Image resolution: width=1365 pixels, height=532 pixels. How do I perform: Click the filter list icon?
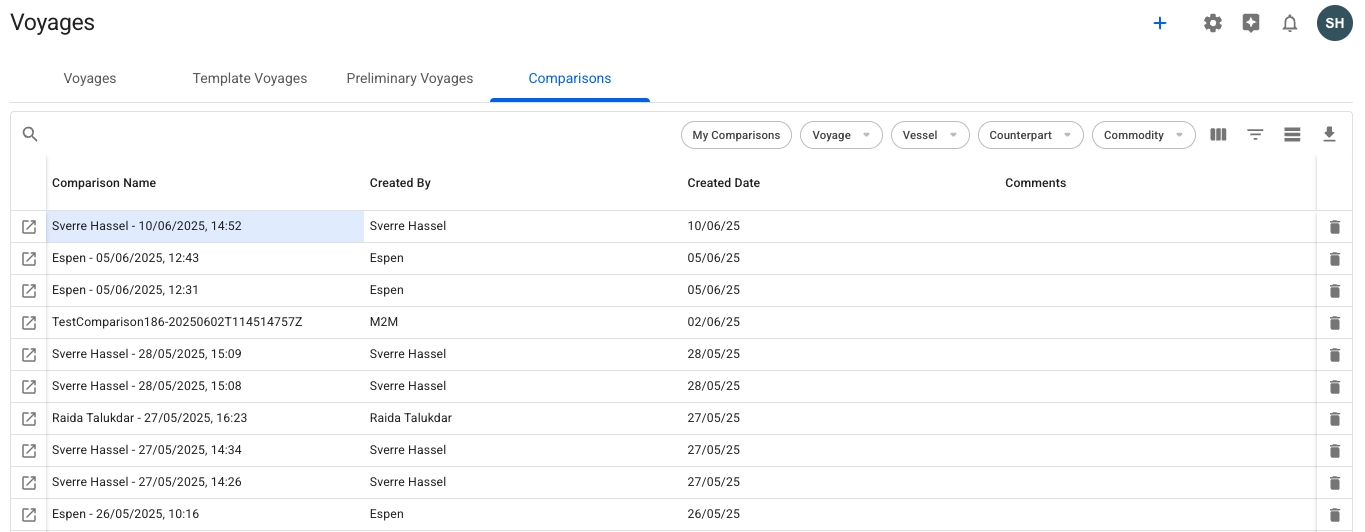pyautogui.click(x=1255, y=134)
